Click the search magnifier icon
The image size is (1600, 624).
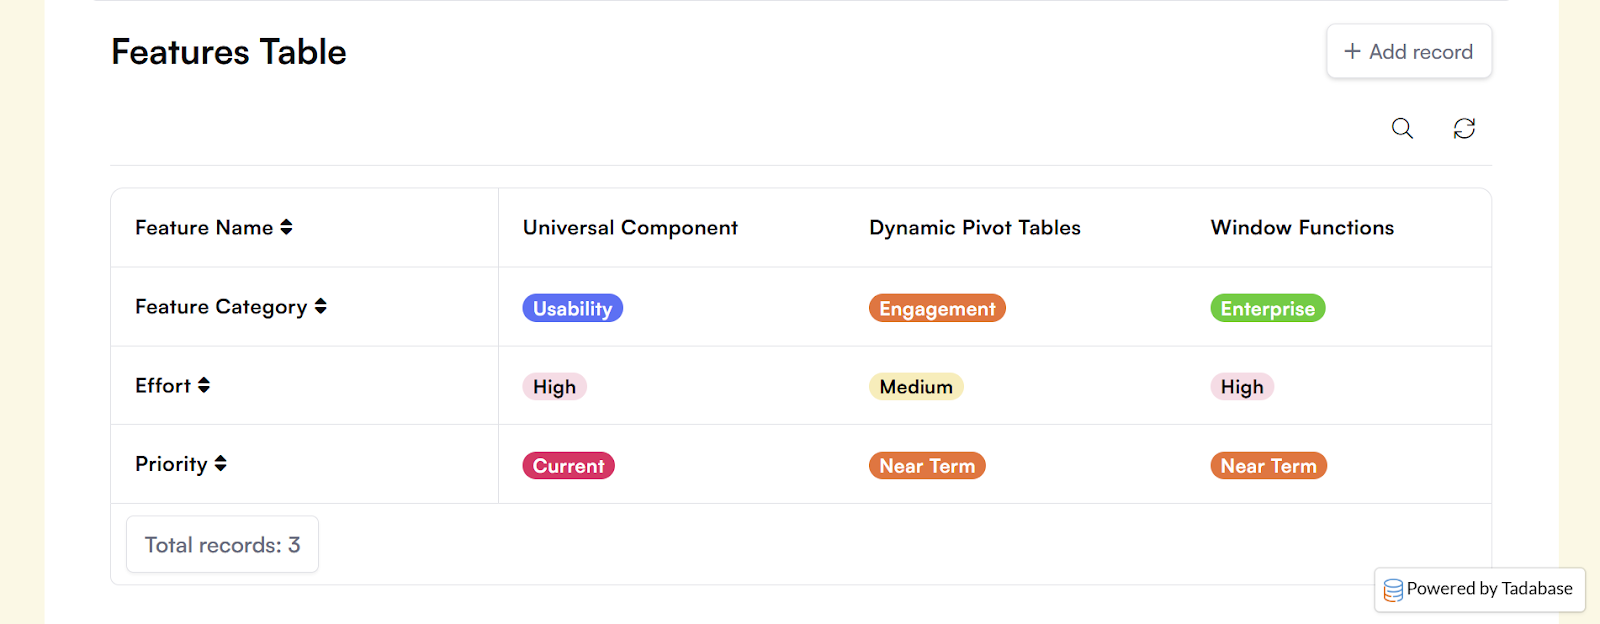click(1402, 128)
